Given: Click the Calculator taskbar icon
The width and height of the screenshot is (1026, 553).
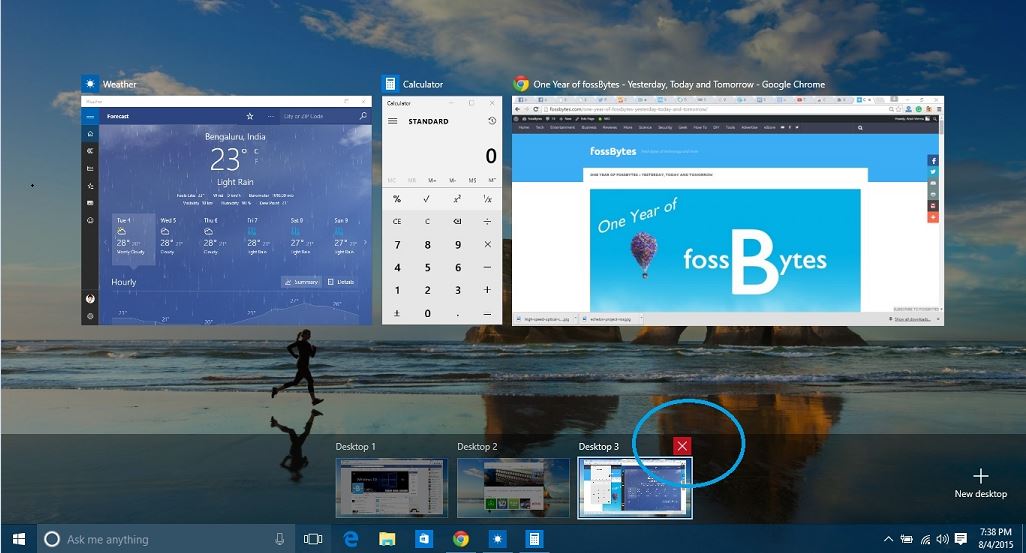Looking at the screenshot, I should pyautogui.click(x=534, y=539).
